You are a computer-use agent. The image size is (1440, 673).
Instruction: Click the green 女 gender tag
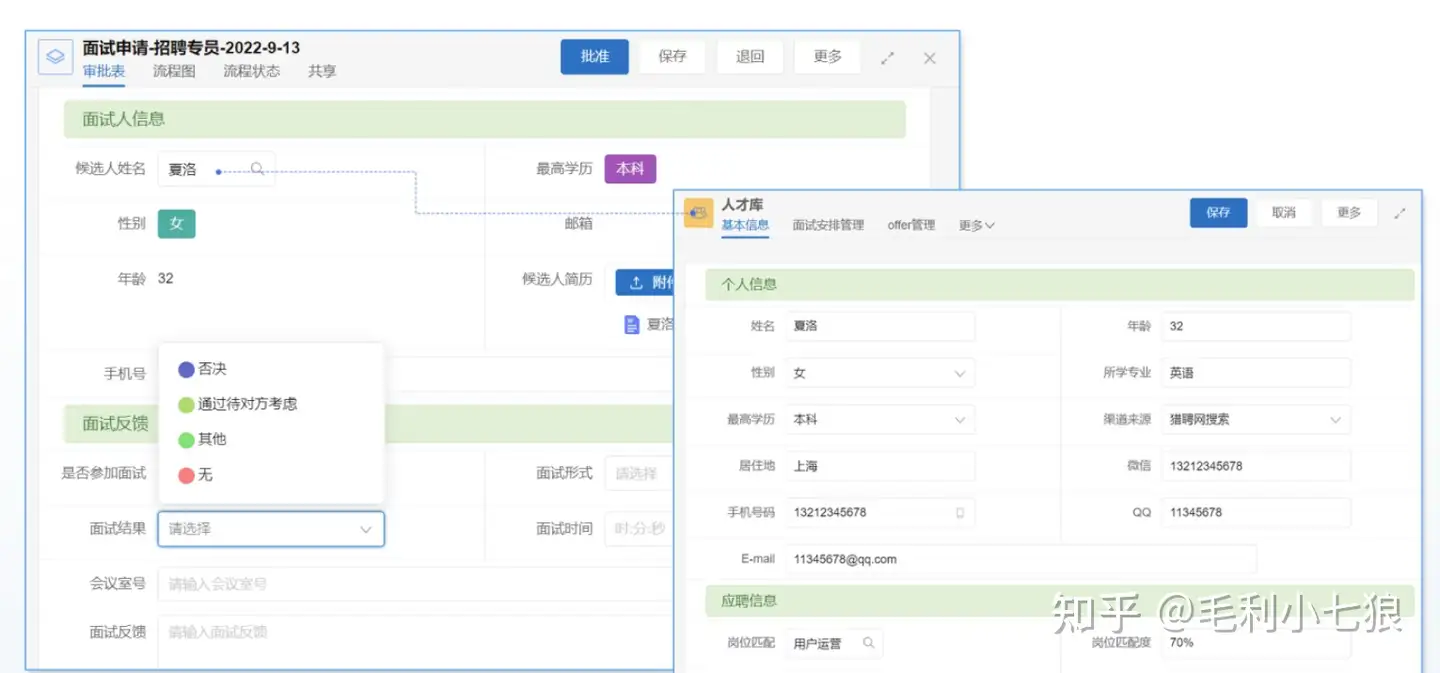click(177, 224)
